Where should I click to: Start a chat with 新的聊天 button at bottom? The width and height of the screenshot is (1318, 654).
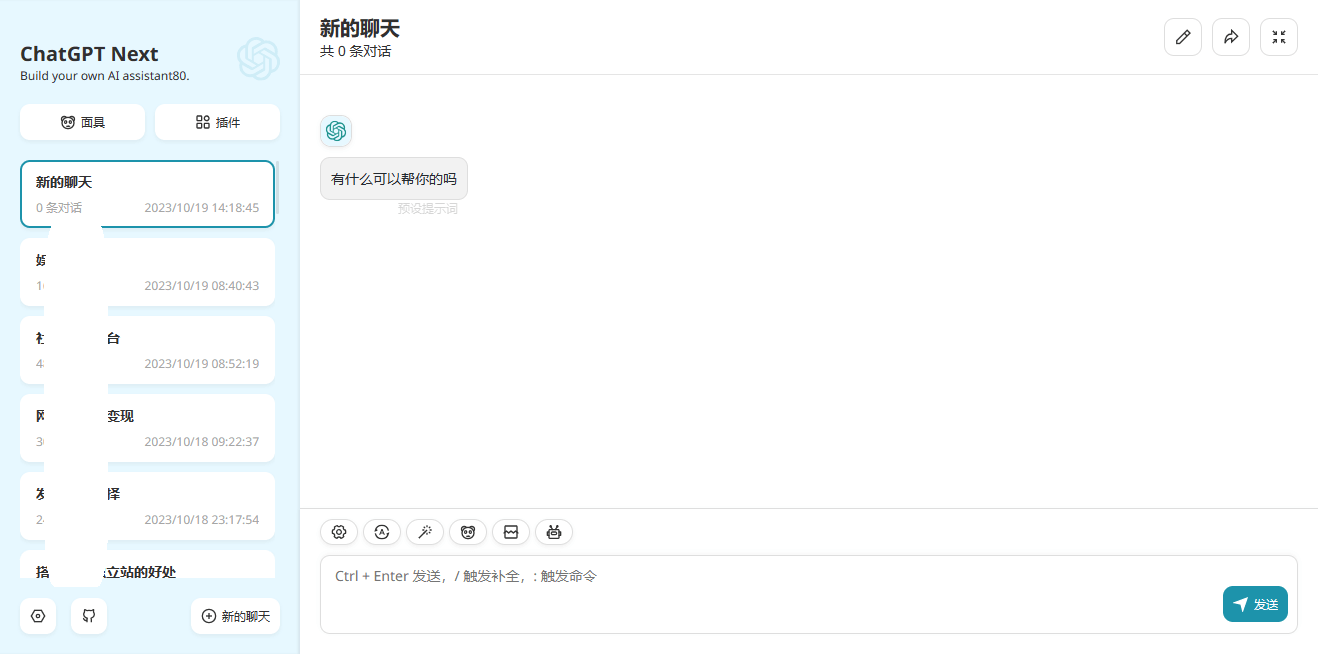tap(235, 616)
